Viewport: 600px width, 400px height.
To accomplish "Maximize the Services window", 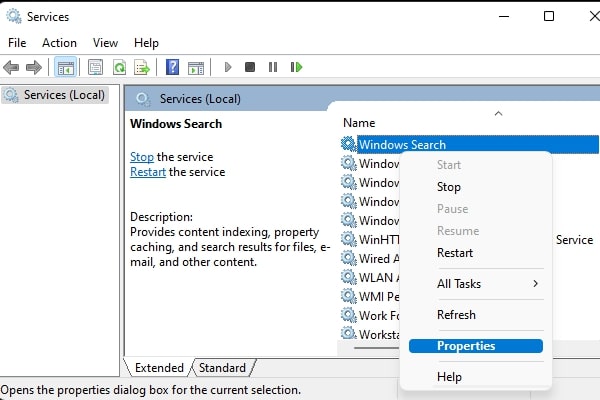I will [549, 16].
